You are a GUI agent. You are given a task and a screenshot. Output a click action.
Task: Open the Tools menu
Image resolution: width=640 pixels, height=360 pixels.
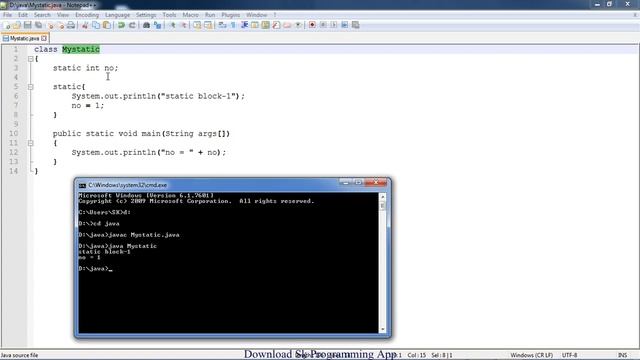coord(169,15)
